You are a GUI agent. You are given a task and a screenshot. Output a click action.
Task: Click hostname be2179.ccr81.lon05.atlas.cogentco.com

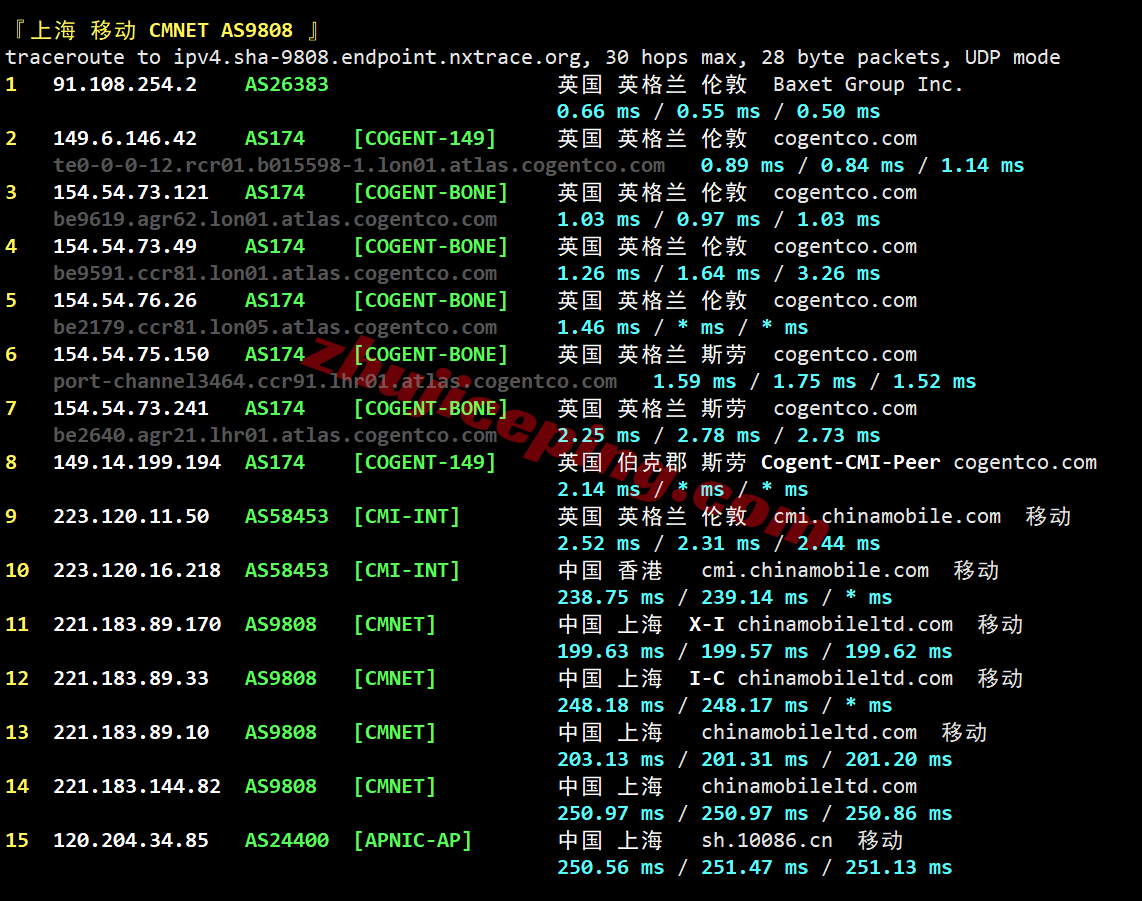tap(275, 327)
